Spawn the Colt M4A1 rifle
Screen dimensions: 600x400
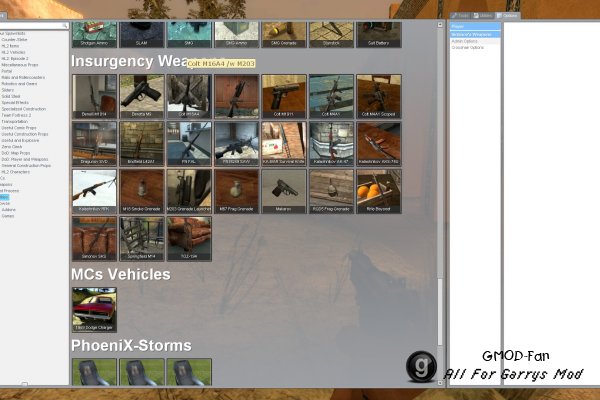point(331,96)
